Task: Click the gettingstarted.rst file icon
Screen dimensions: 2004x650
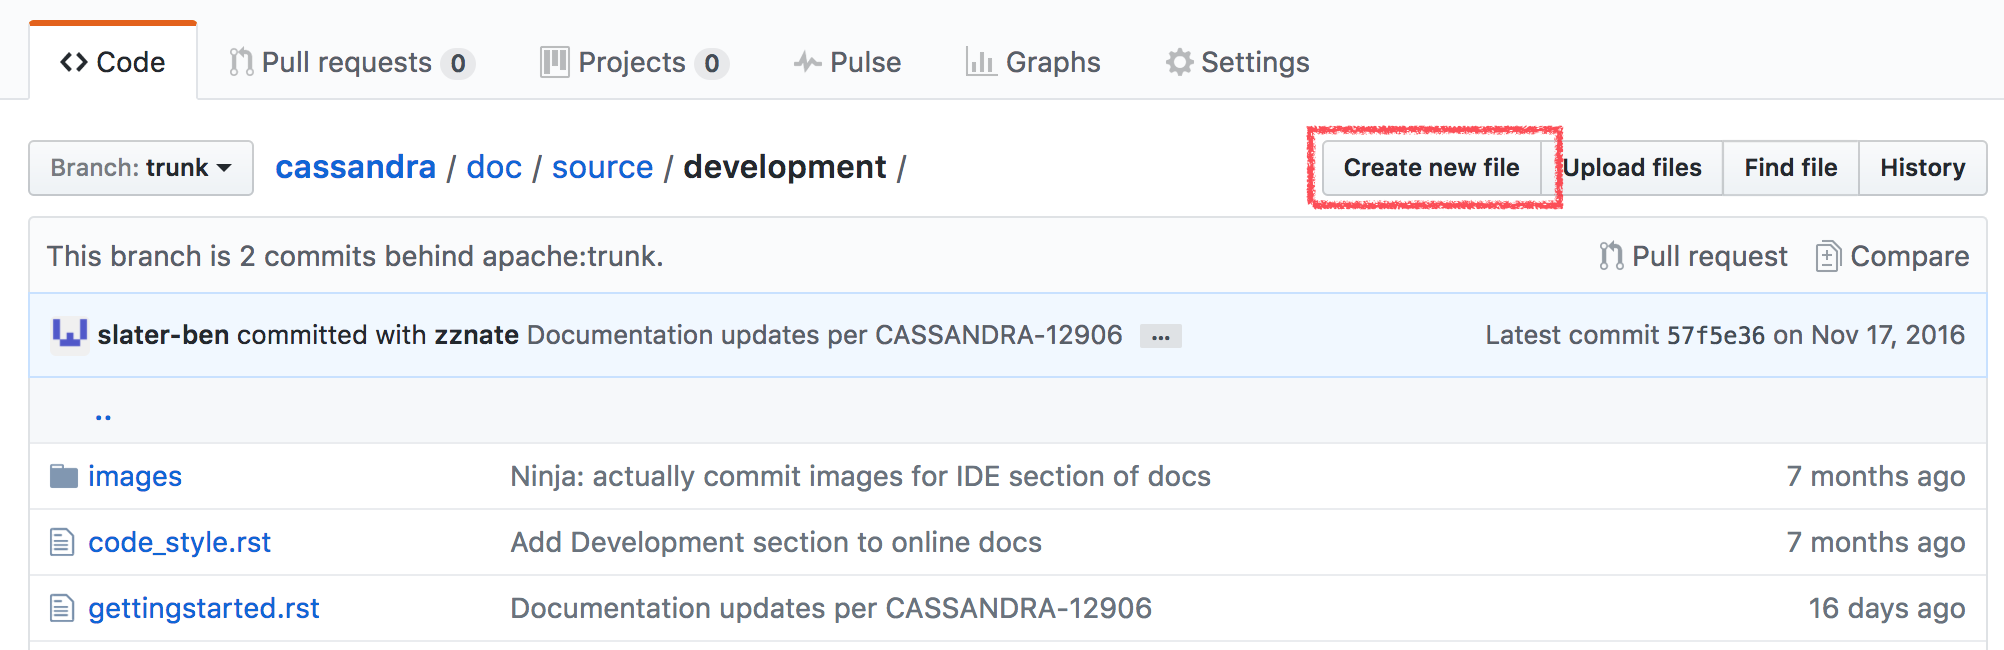Action: point(62,608)
